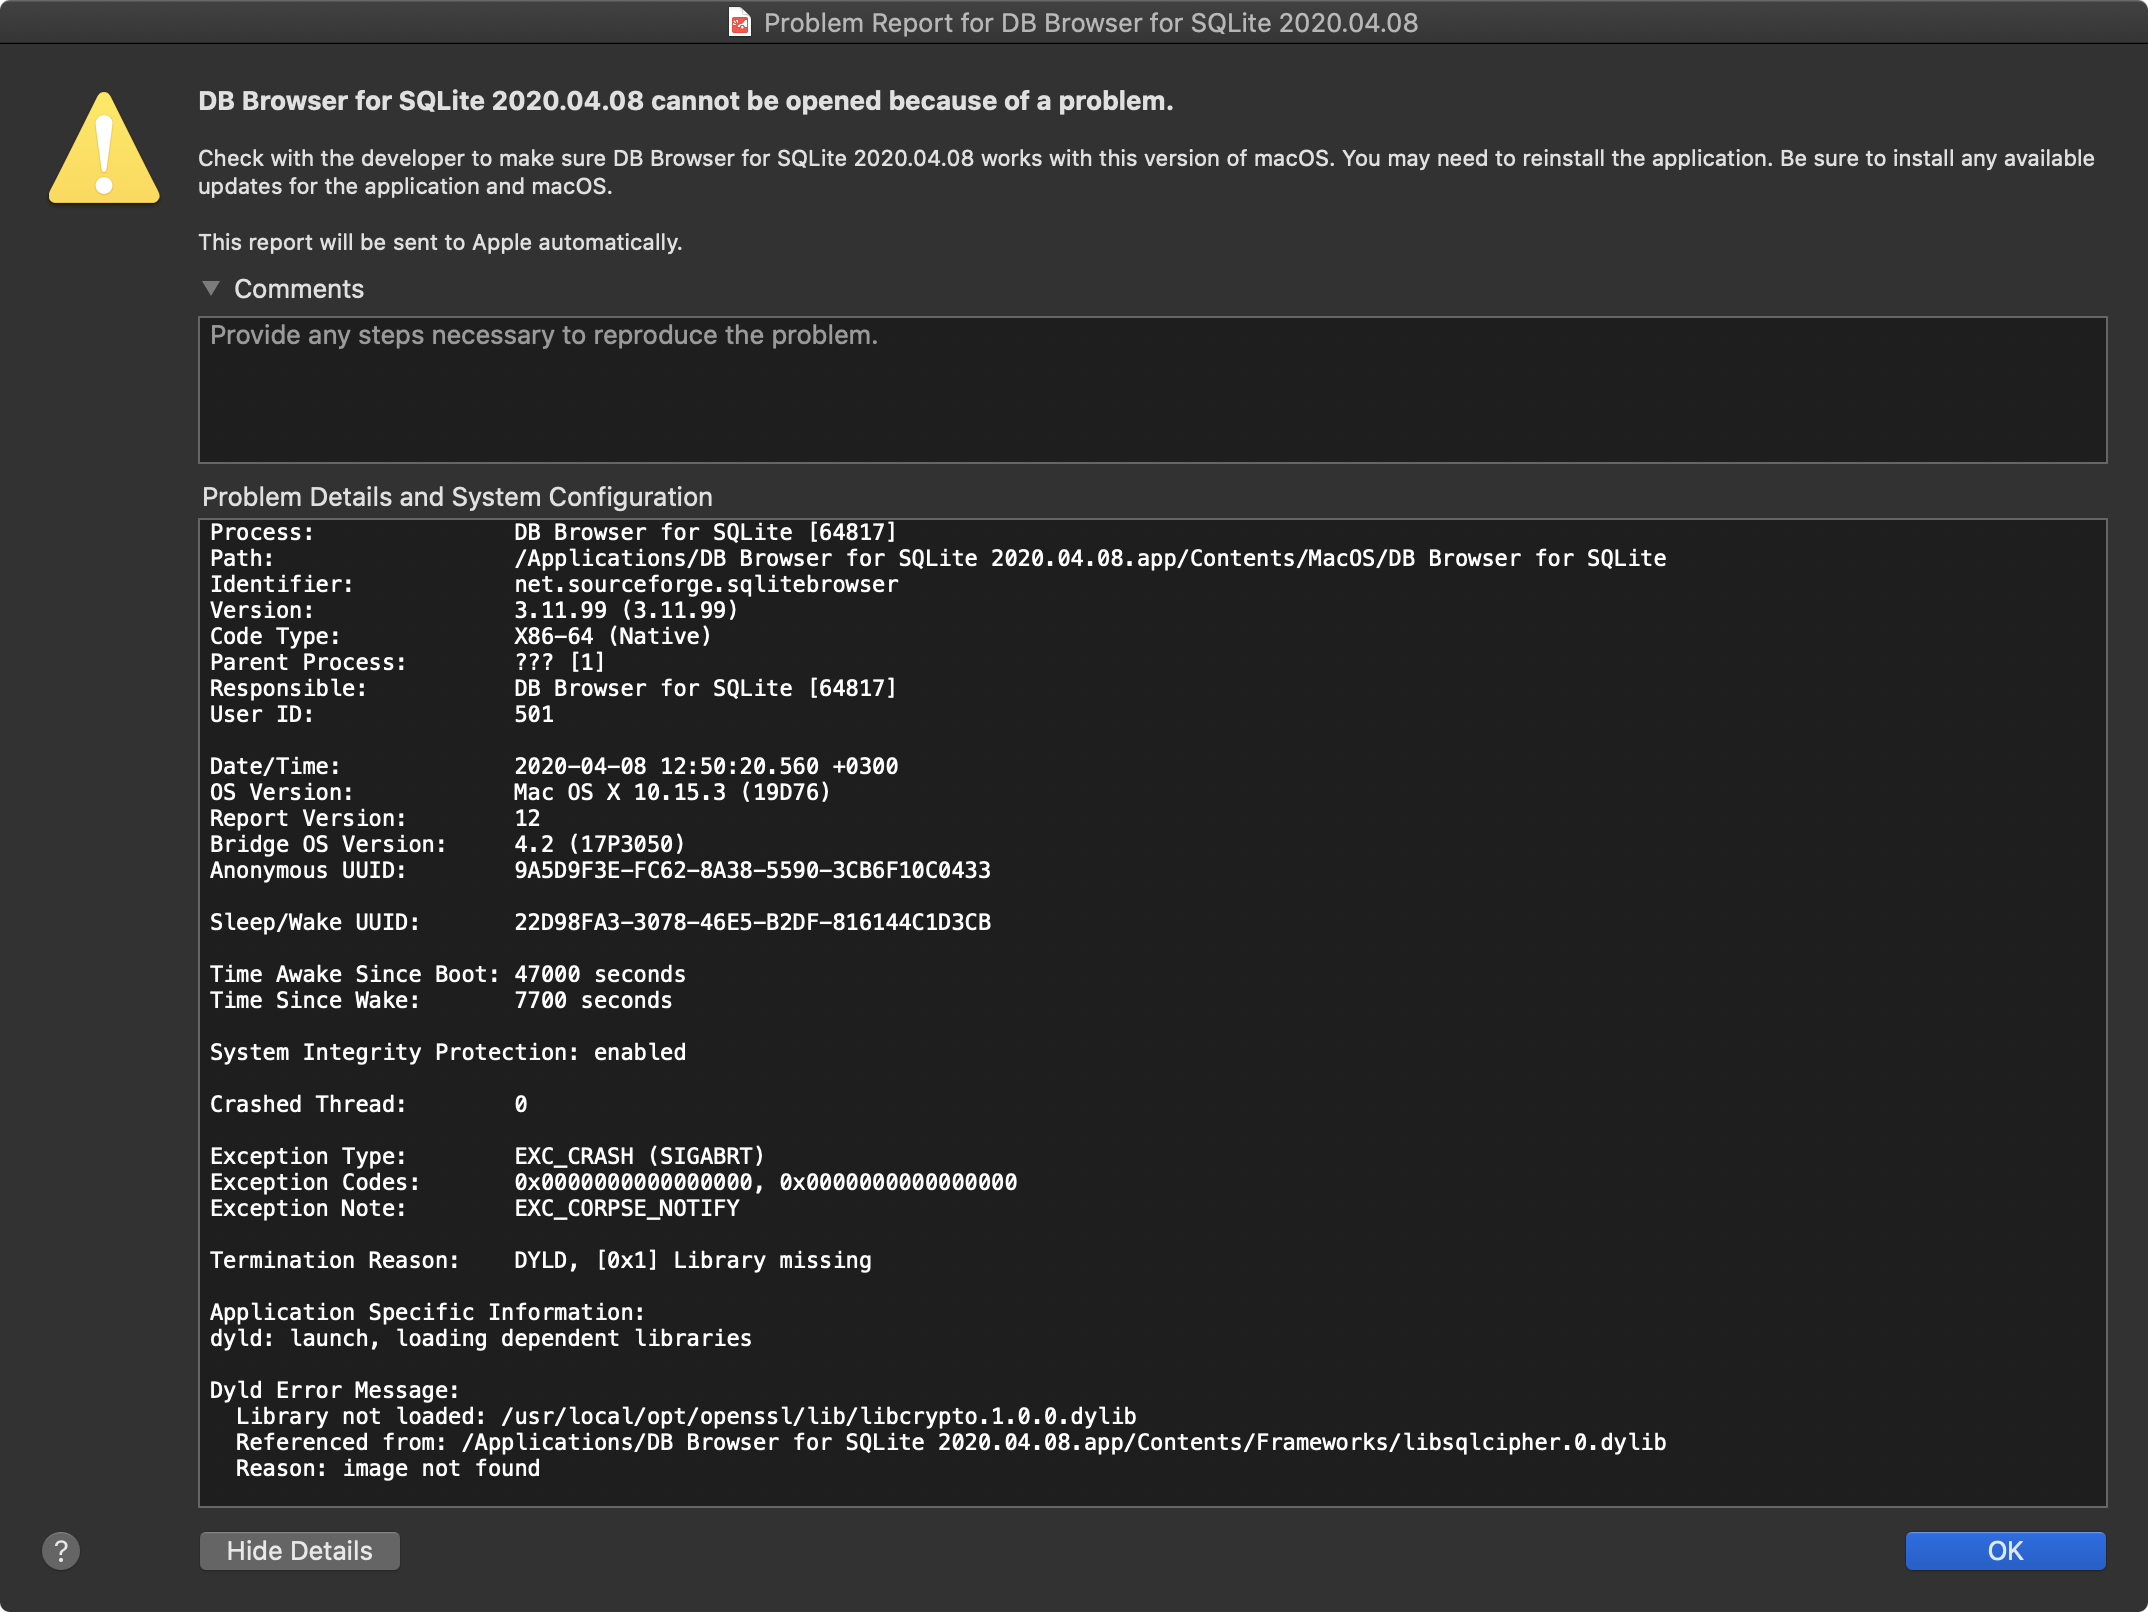Click the 'User ID: 501' line
The height and width of the screenshot is (1612, 2148).
point(381,714)
